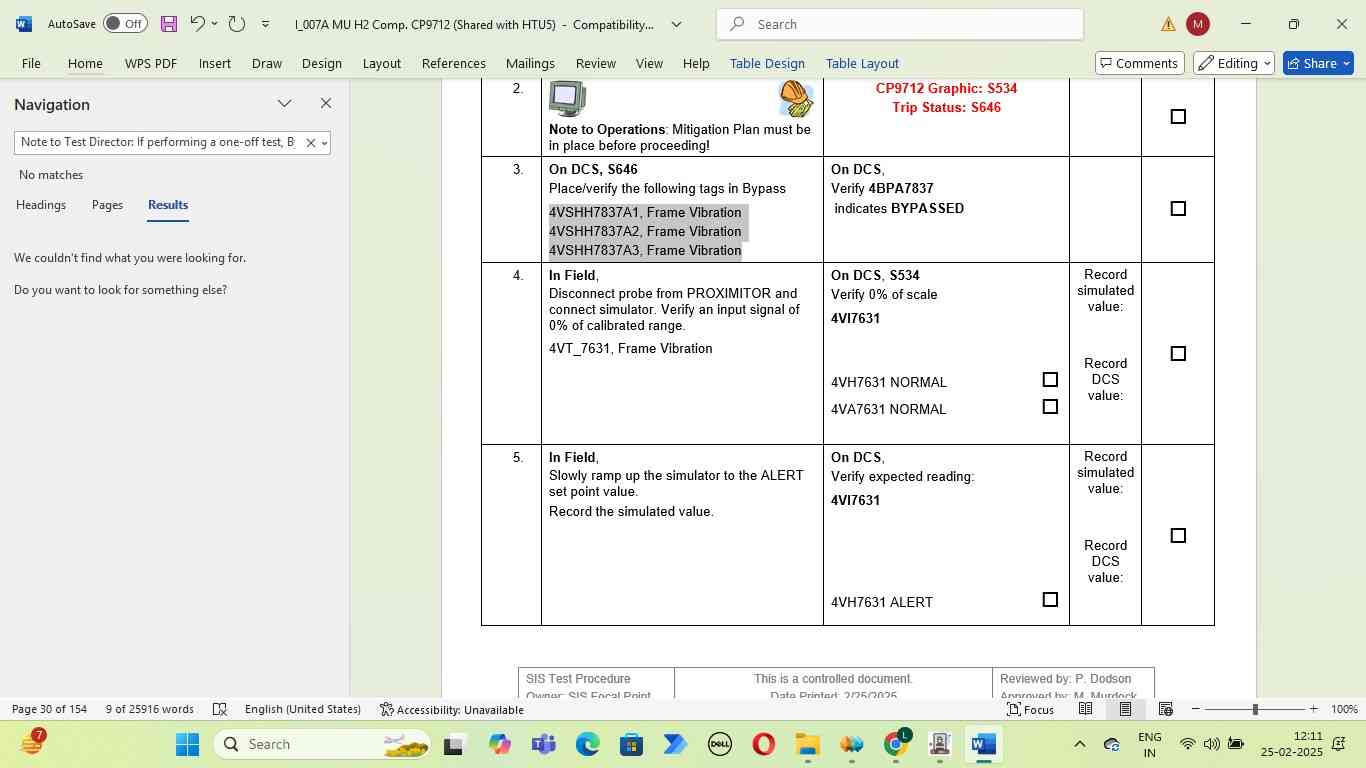Click the zoom out minus button

pos(1195,709)
